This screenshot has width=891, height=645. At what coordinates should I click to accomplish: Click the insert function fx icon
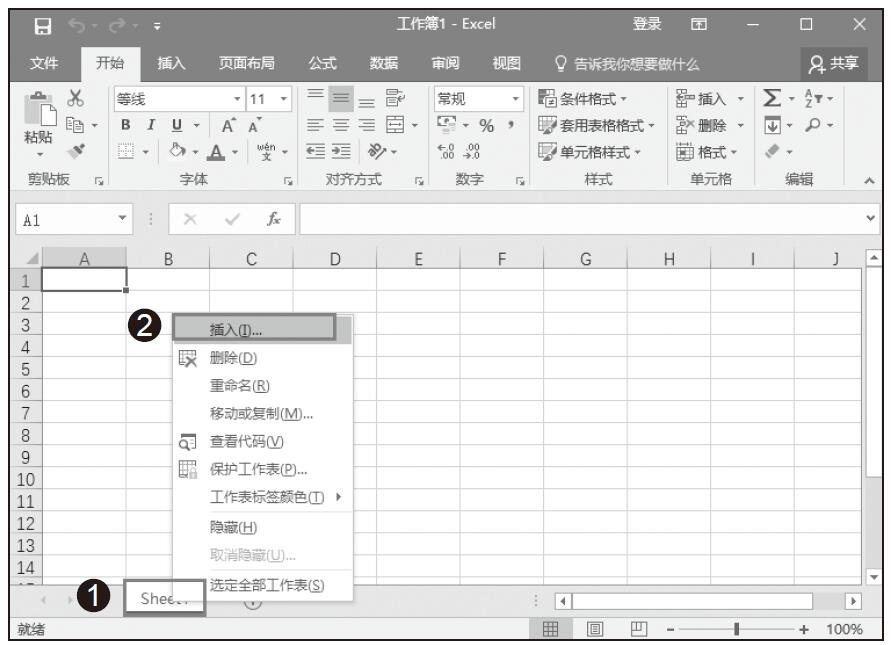coord(274,217)
